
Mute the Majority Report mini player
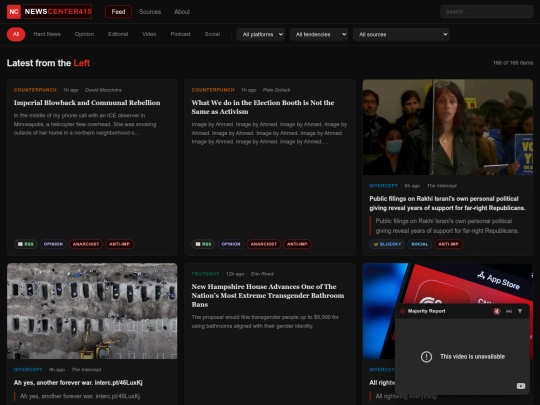(497, 311)
